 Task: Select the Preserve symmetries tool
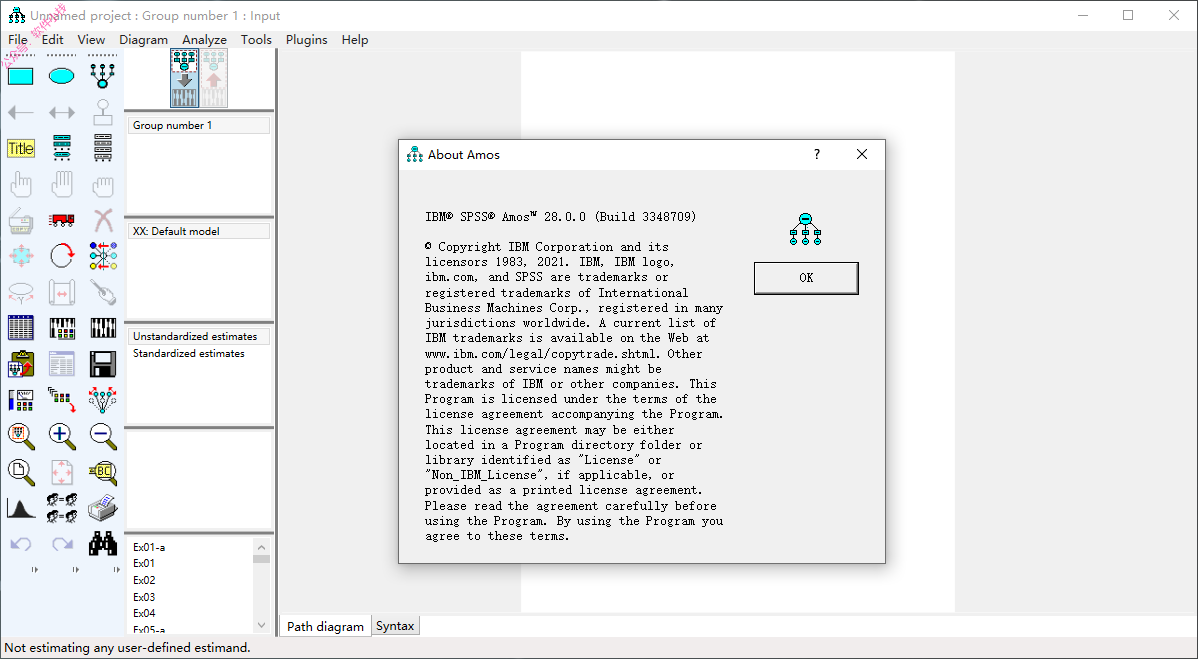pos(103,399)
